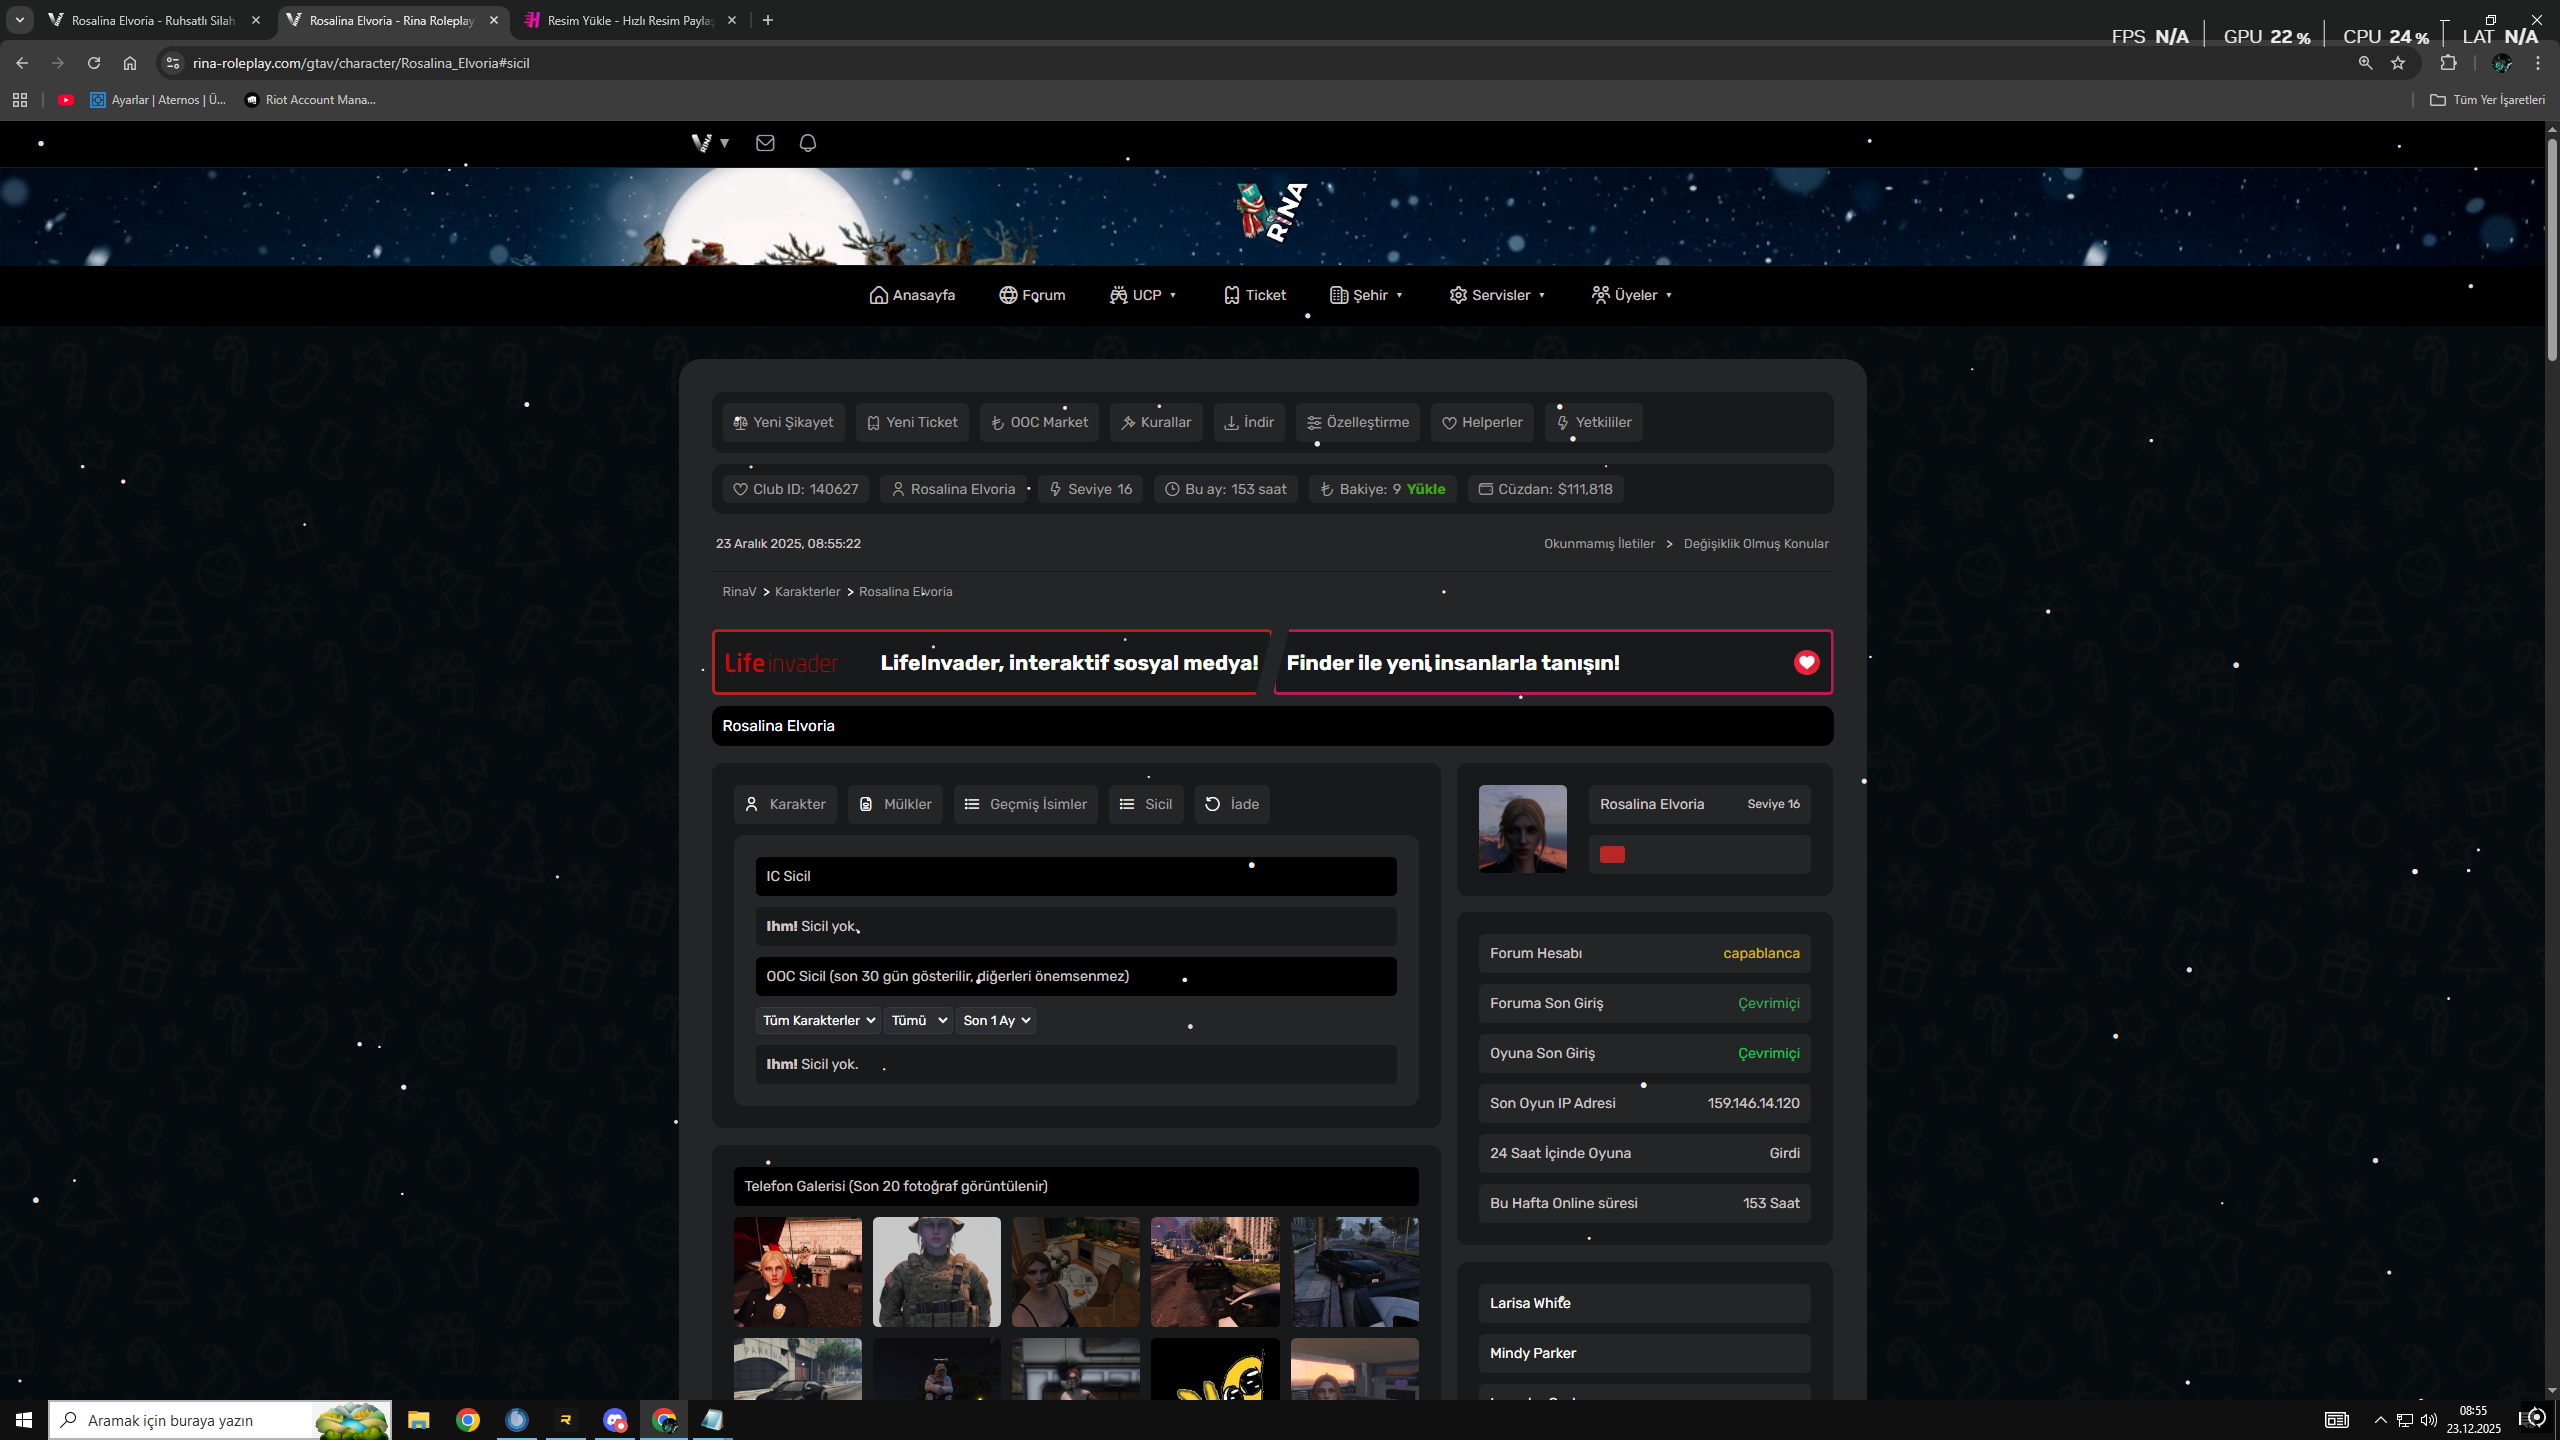
Task: Open the Riot Account Management bookmark
Action: (x=310, y=100)
